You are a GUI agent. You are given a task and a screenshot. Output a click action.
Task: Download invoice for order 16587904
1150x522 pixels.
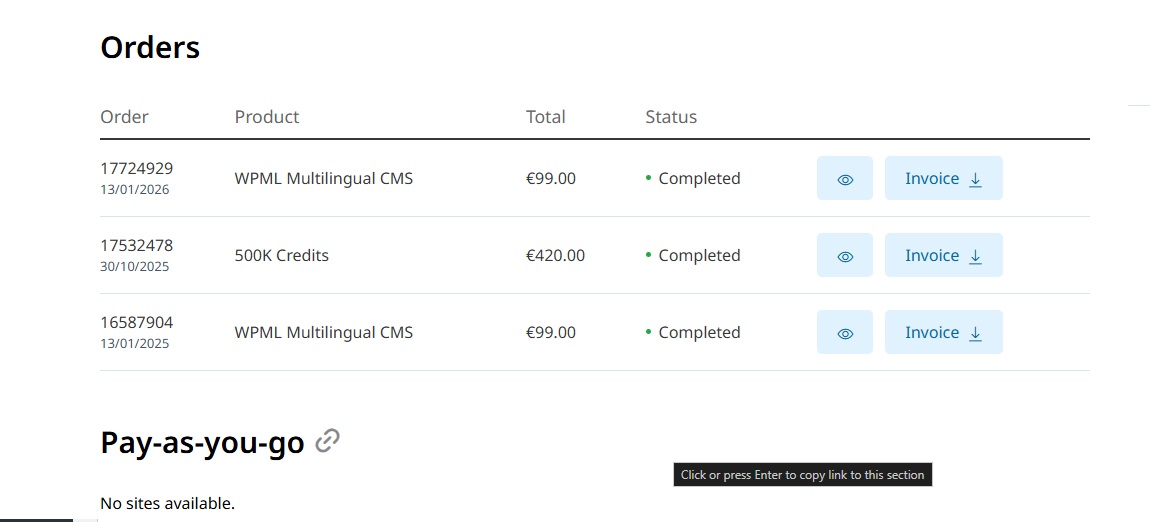[943, 333]
